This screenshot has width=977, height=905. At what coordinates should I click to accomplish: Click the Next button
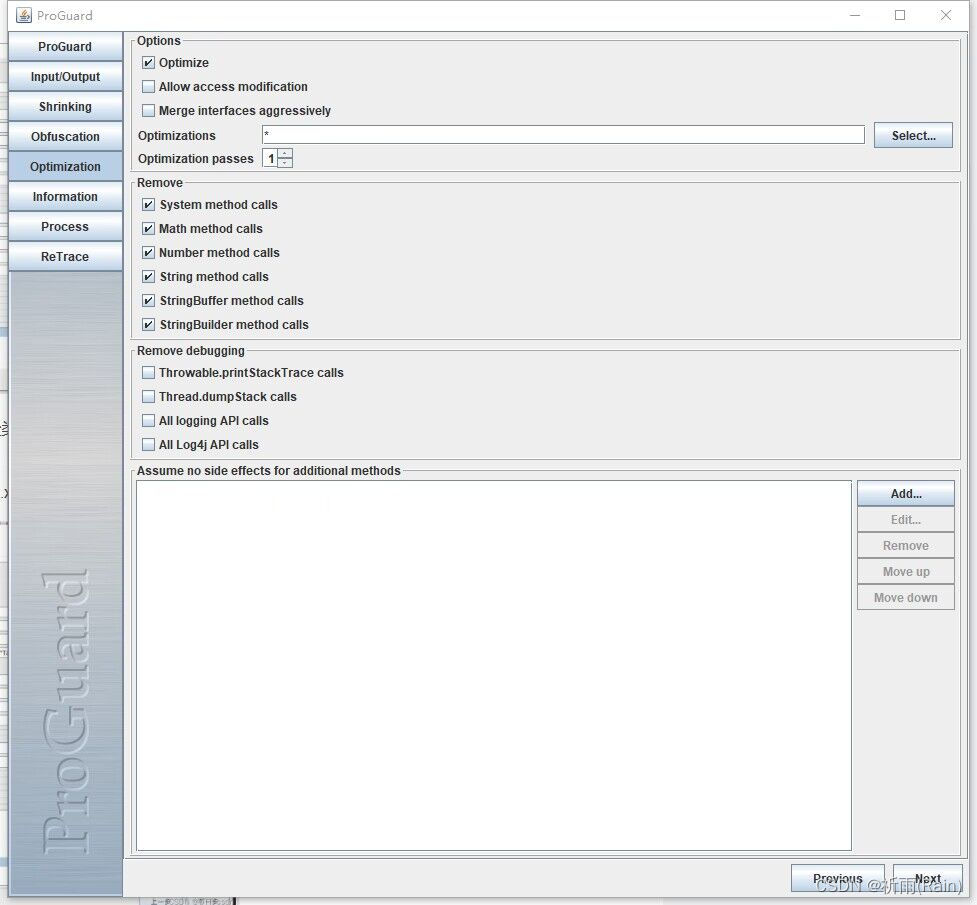coord(927,878)
